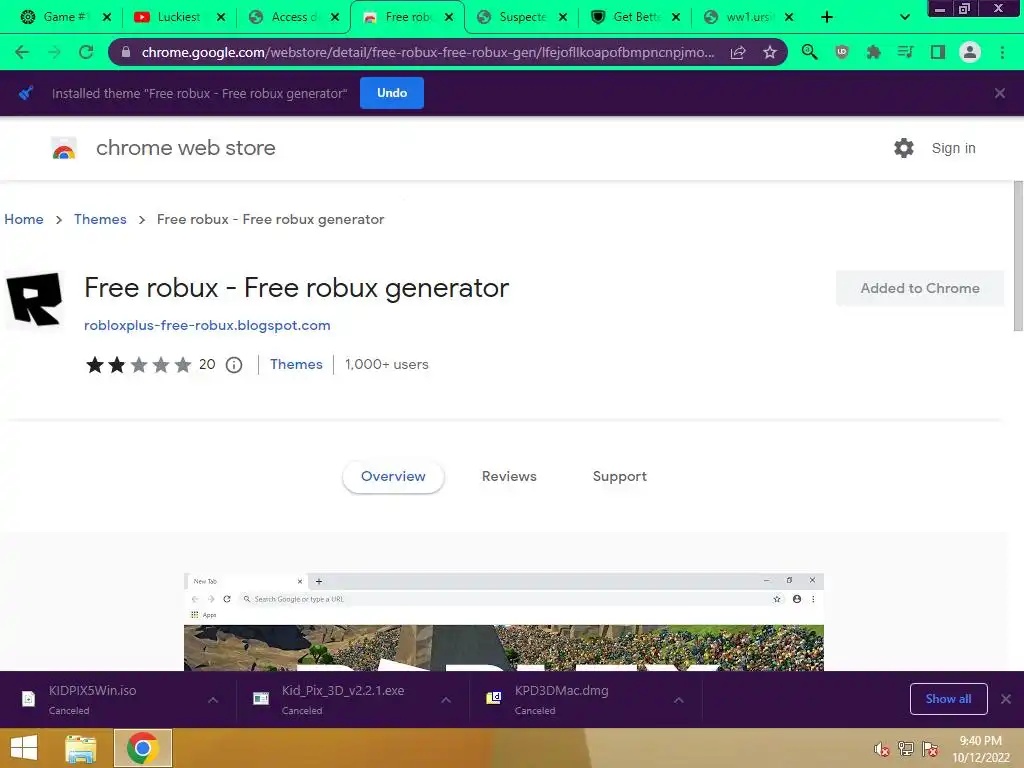Reload the page with the refresh icon
Image resolution: width=1024 pixels, height=768 pixels.
tap(86, 52)
